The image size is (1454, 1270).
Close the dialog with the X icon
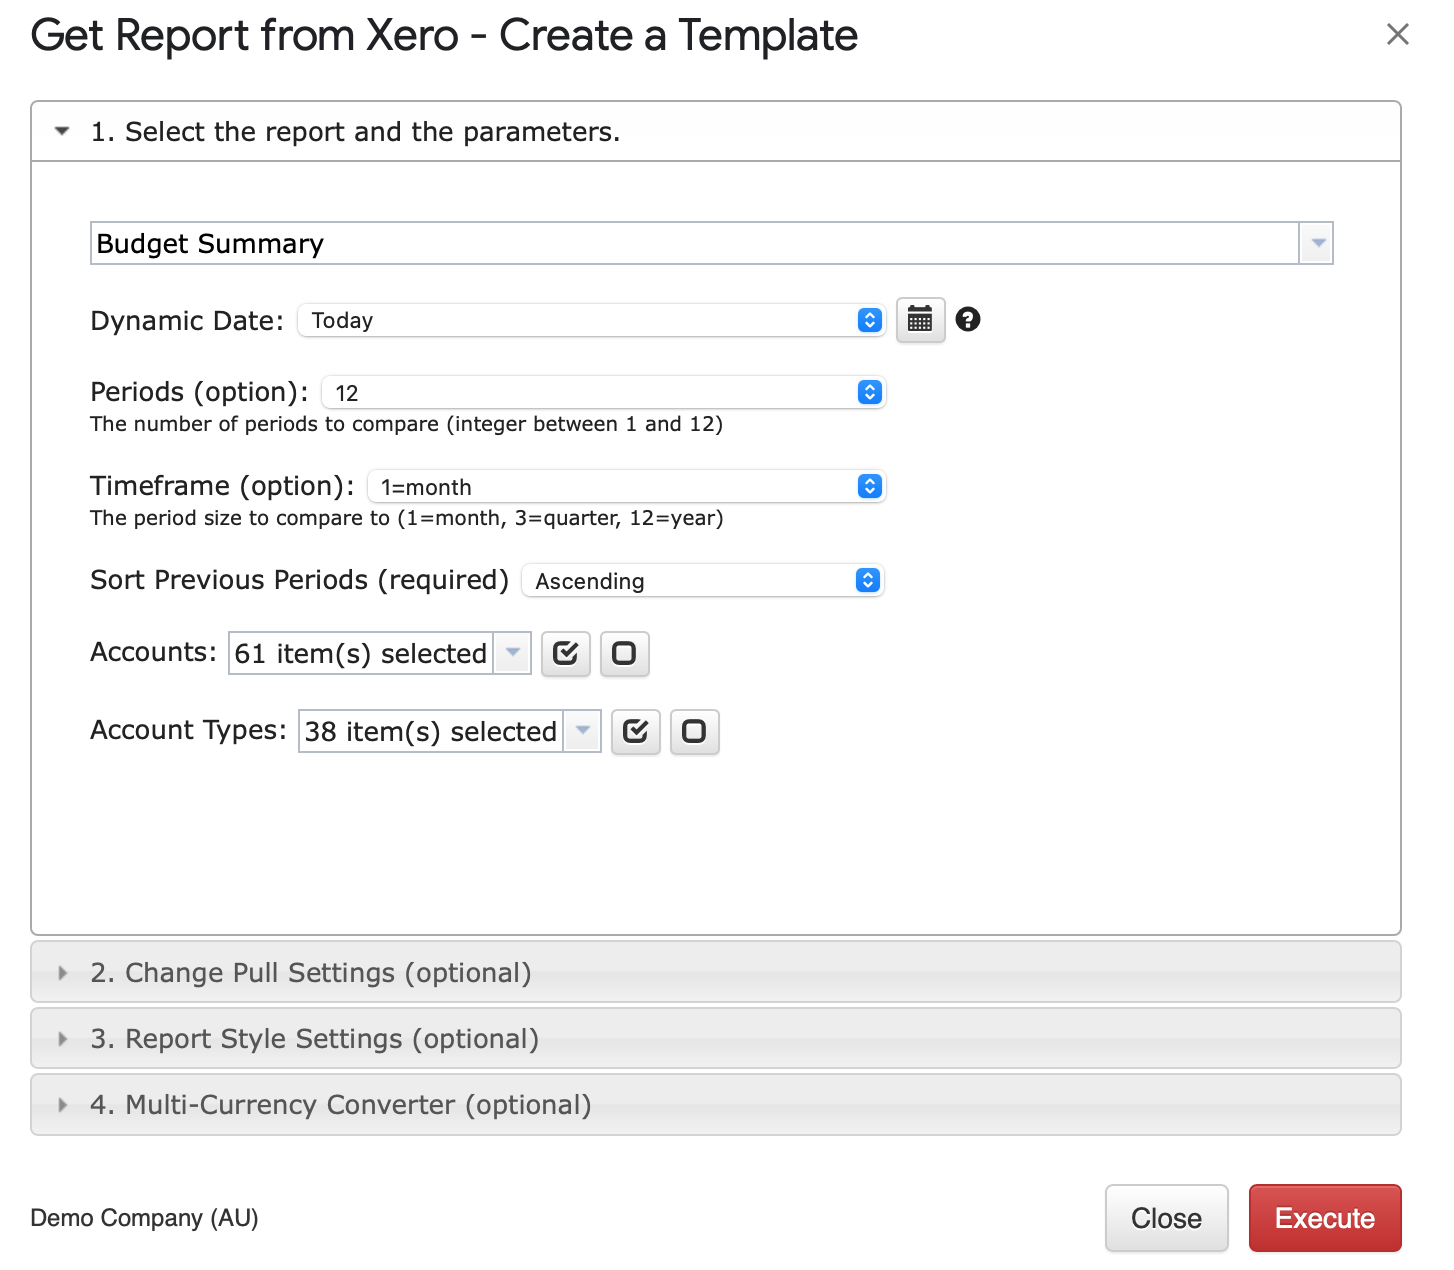point(1397,35)
